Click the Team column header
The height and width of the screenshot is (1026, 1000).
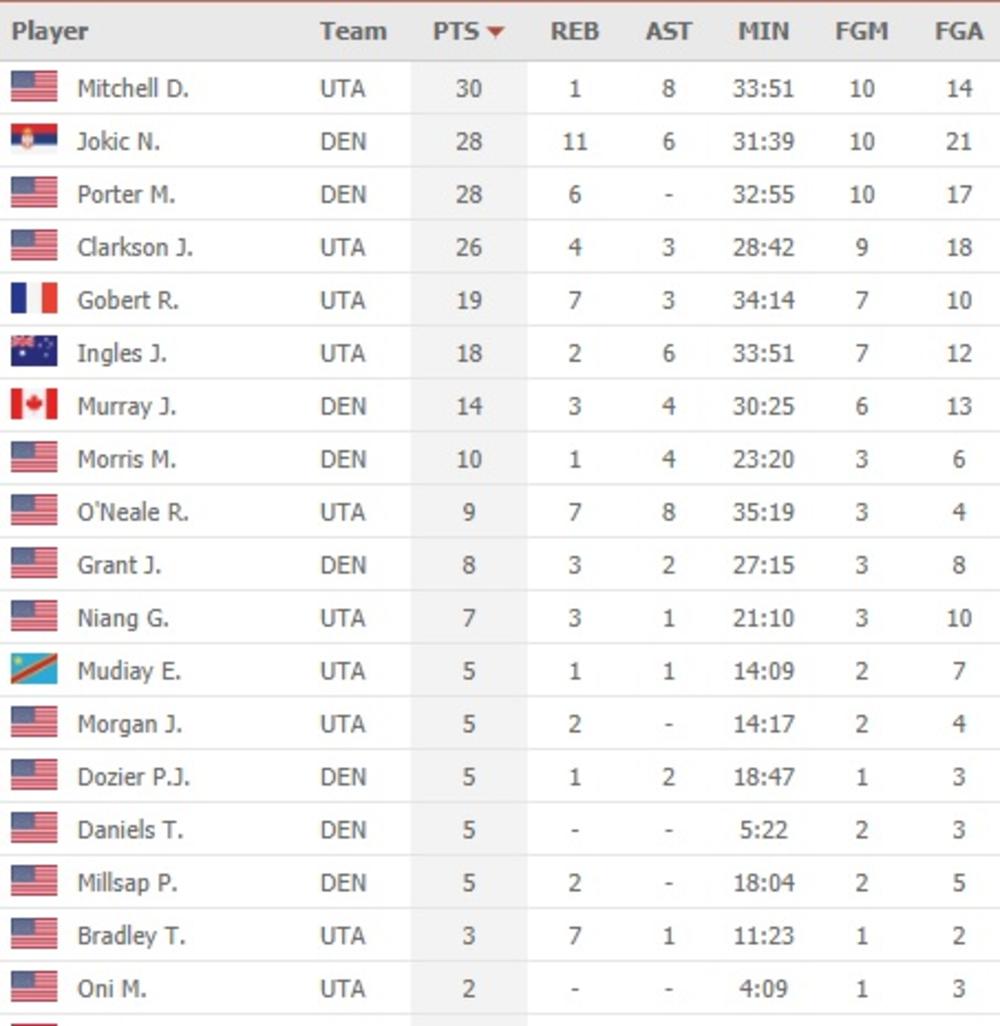[353, 31]
